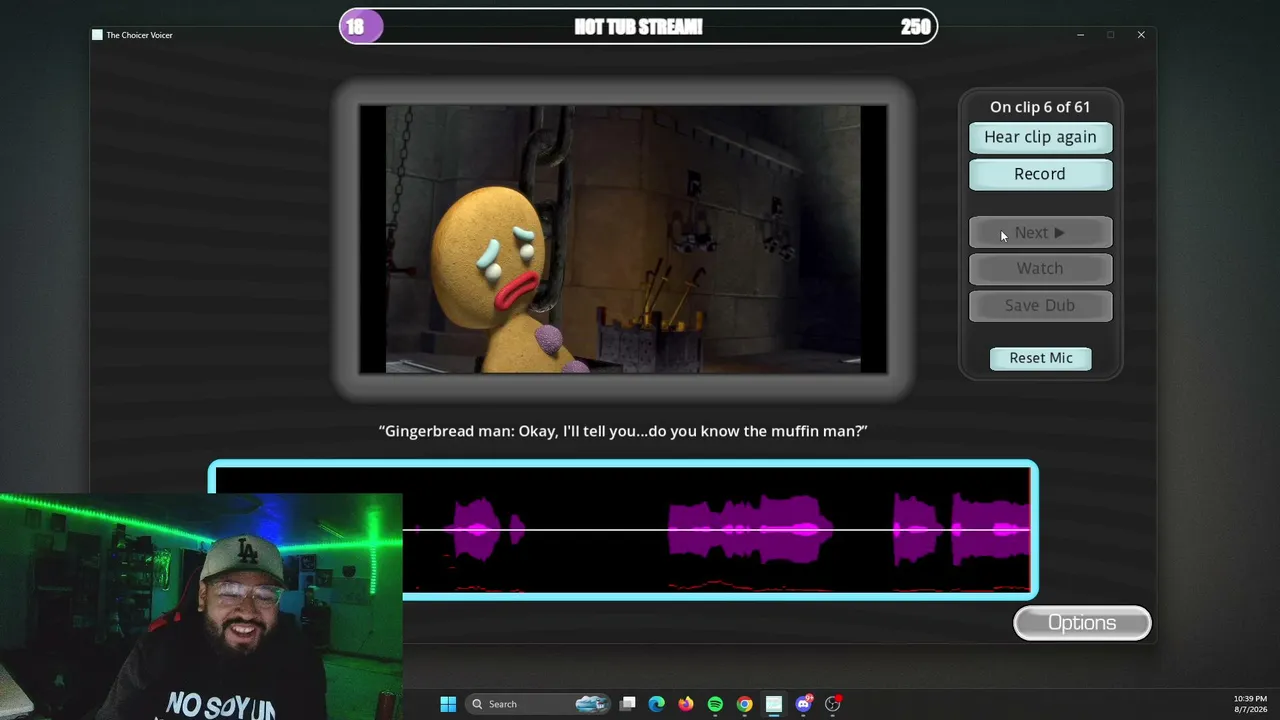Open Discord from the taskbar
This screenshot has width=1280, height=720.
point(803,704)
